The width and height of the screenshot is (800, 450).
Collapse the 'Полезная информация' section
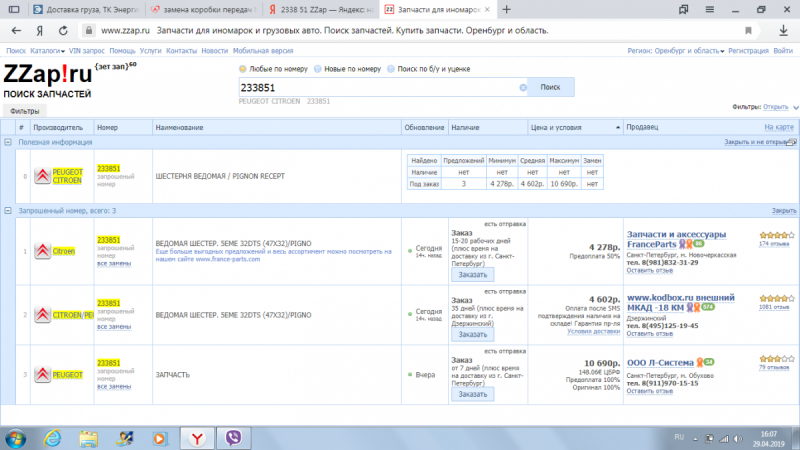coord(9,143)
